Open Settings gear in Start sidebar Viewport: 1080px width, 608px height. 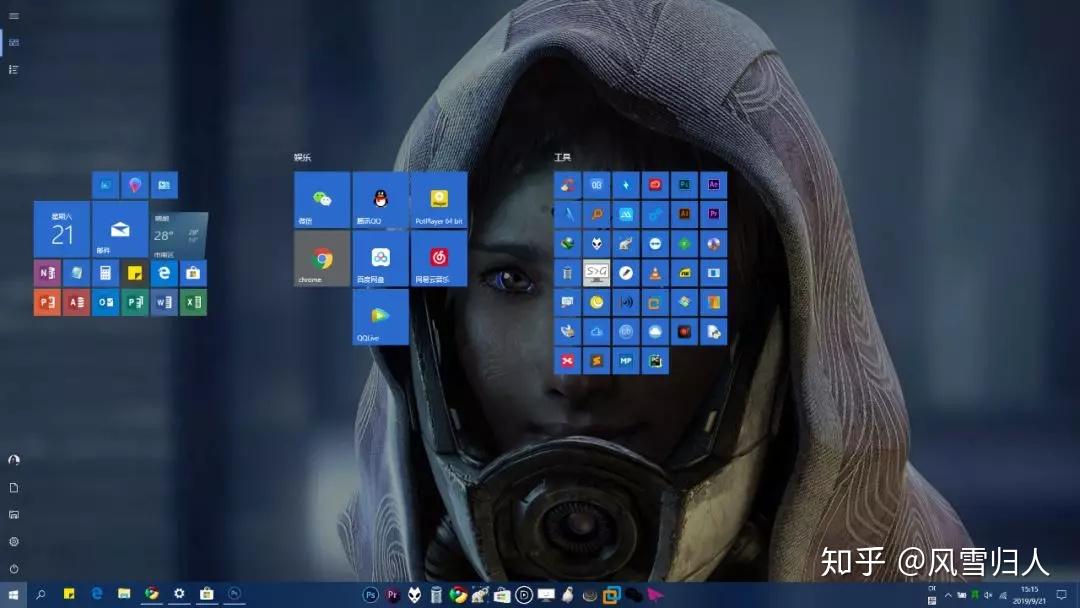click(14, 542)
